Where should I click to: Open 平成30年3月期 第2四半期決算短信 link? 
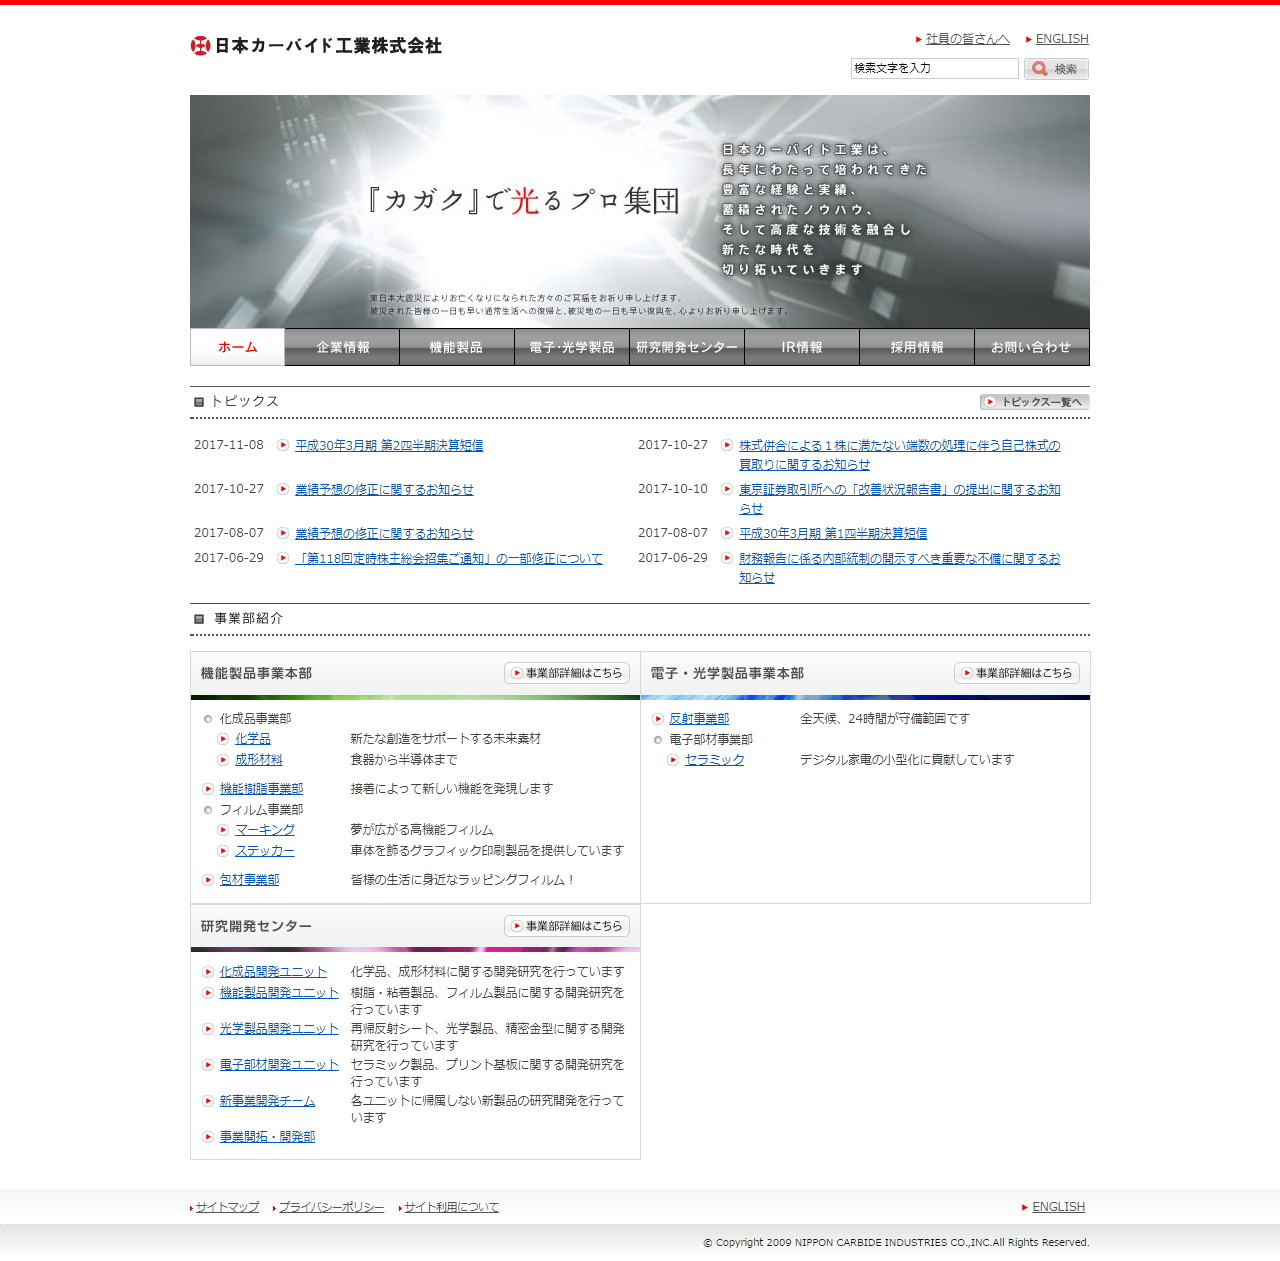click(389, 446)
